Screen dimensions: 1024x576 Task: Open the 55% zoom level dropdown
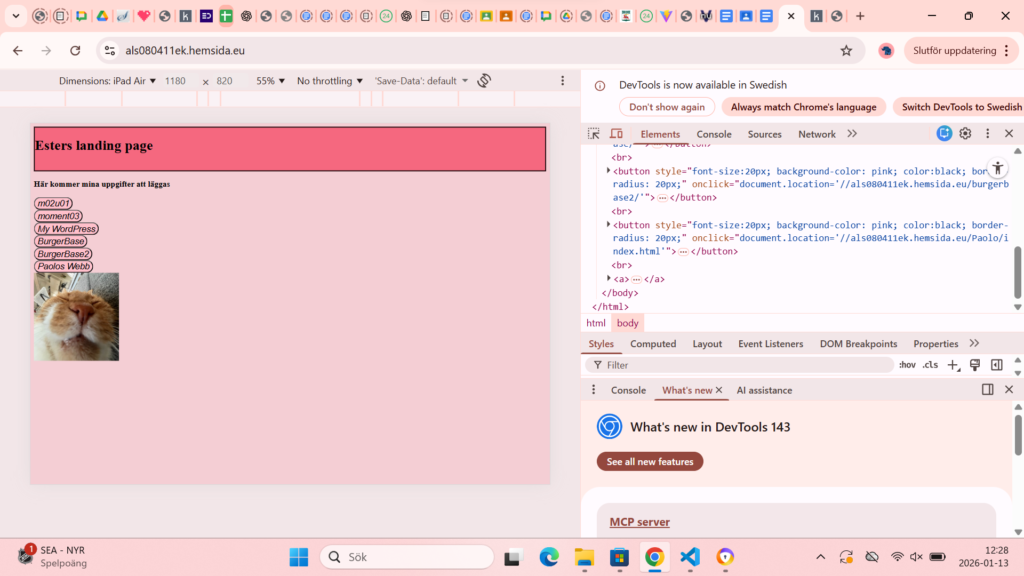[270, 81]
